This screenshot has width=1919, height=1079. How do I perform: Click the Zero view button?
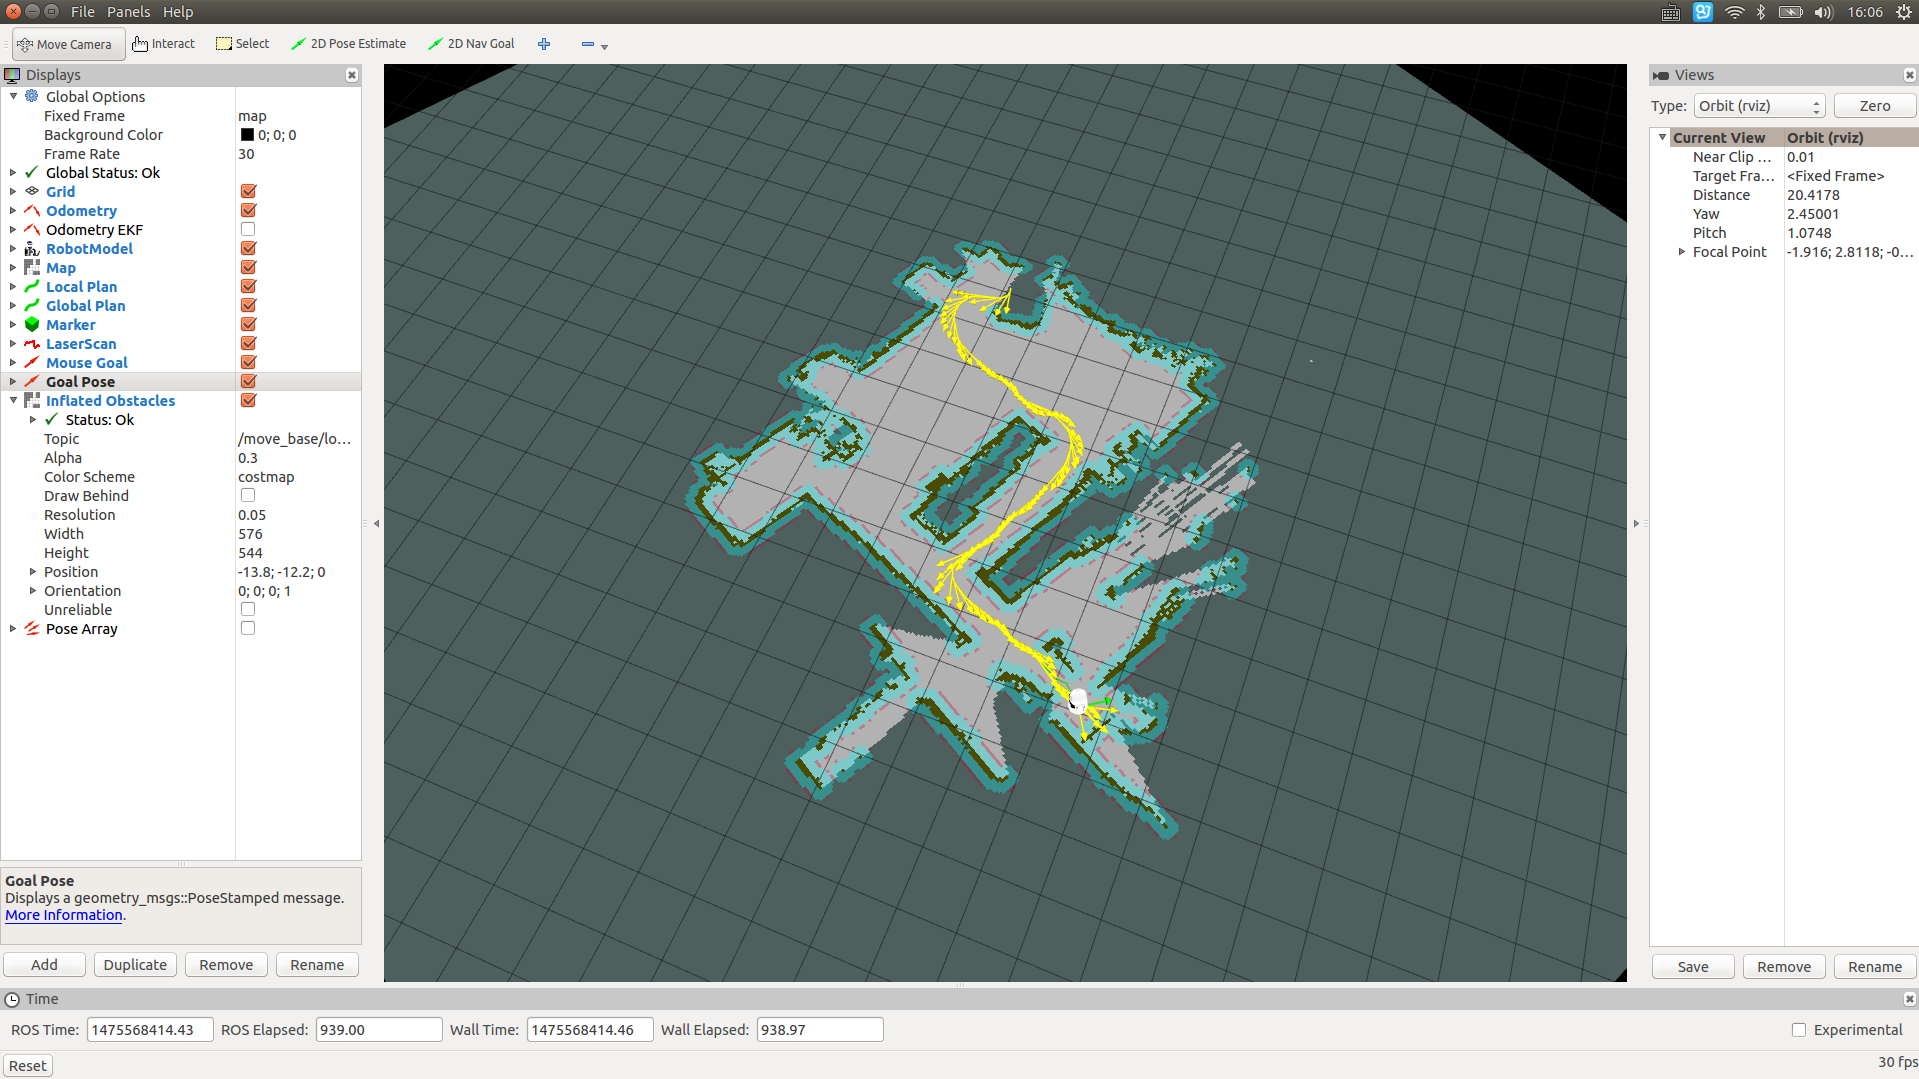click(1875, 106)
